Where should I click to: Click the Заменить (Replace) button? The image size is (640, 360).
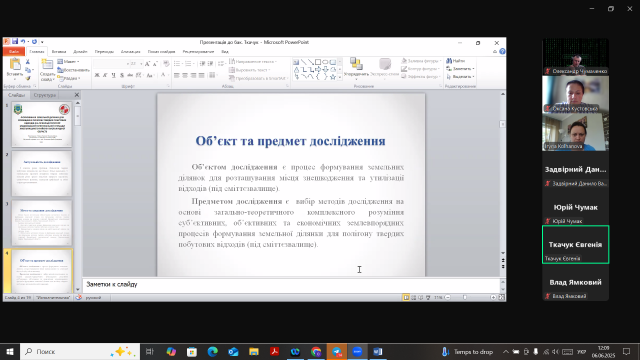point(461,69)
